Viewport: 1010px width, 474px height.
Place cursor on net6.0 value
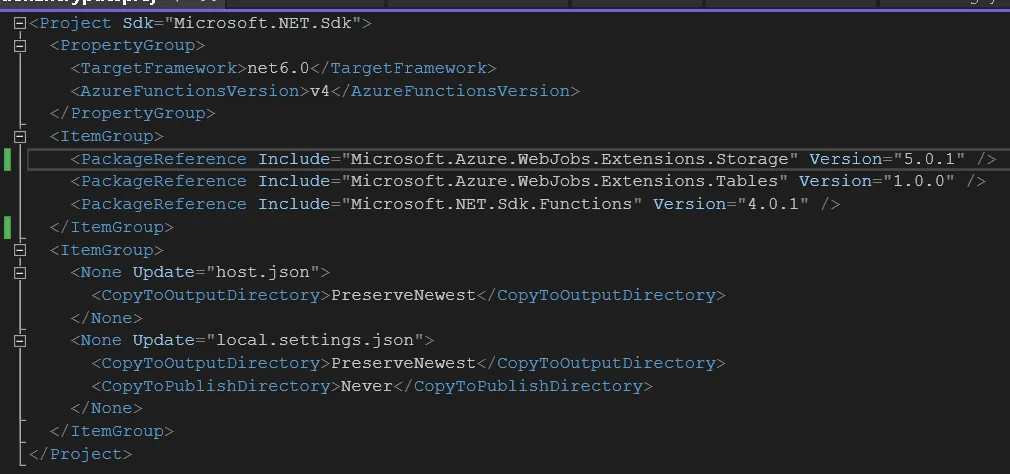(278, 68)
